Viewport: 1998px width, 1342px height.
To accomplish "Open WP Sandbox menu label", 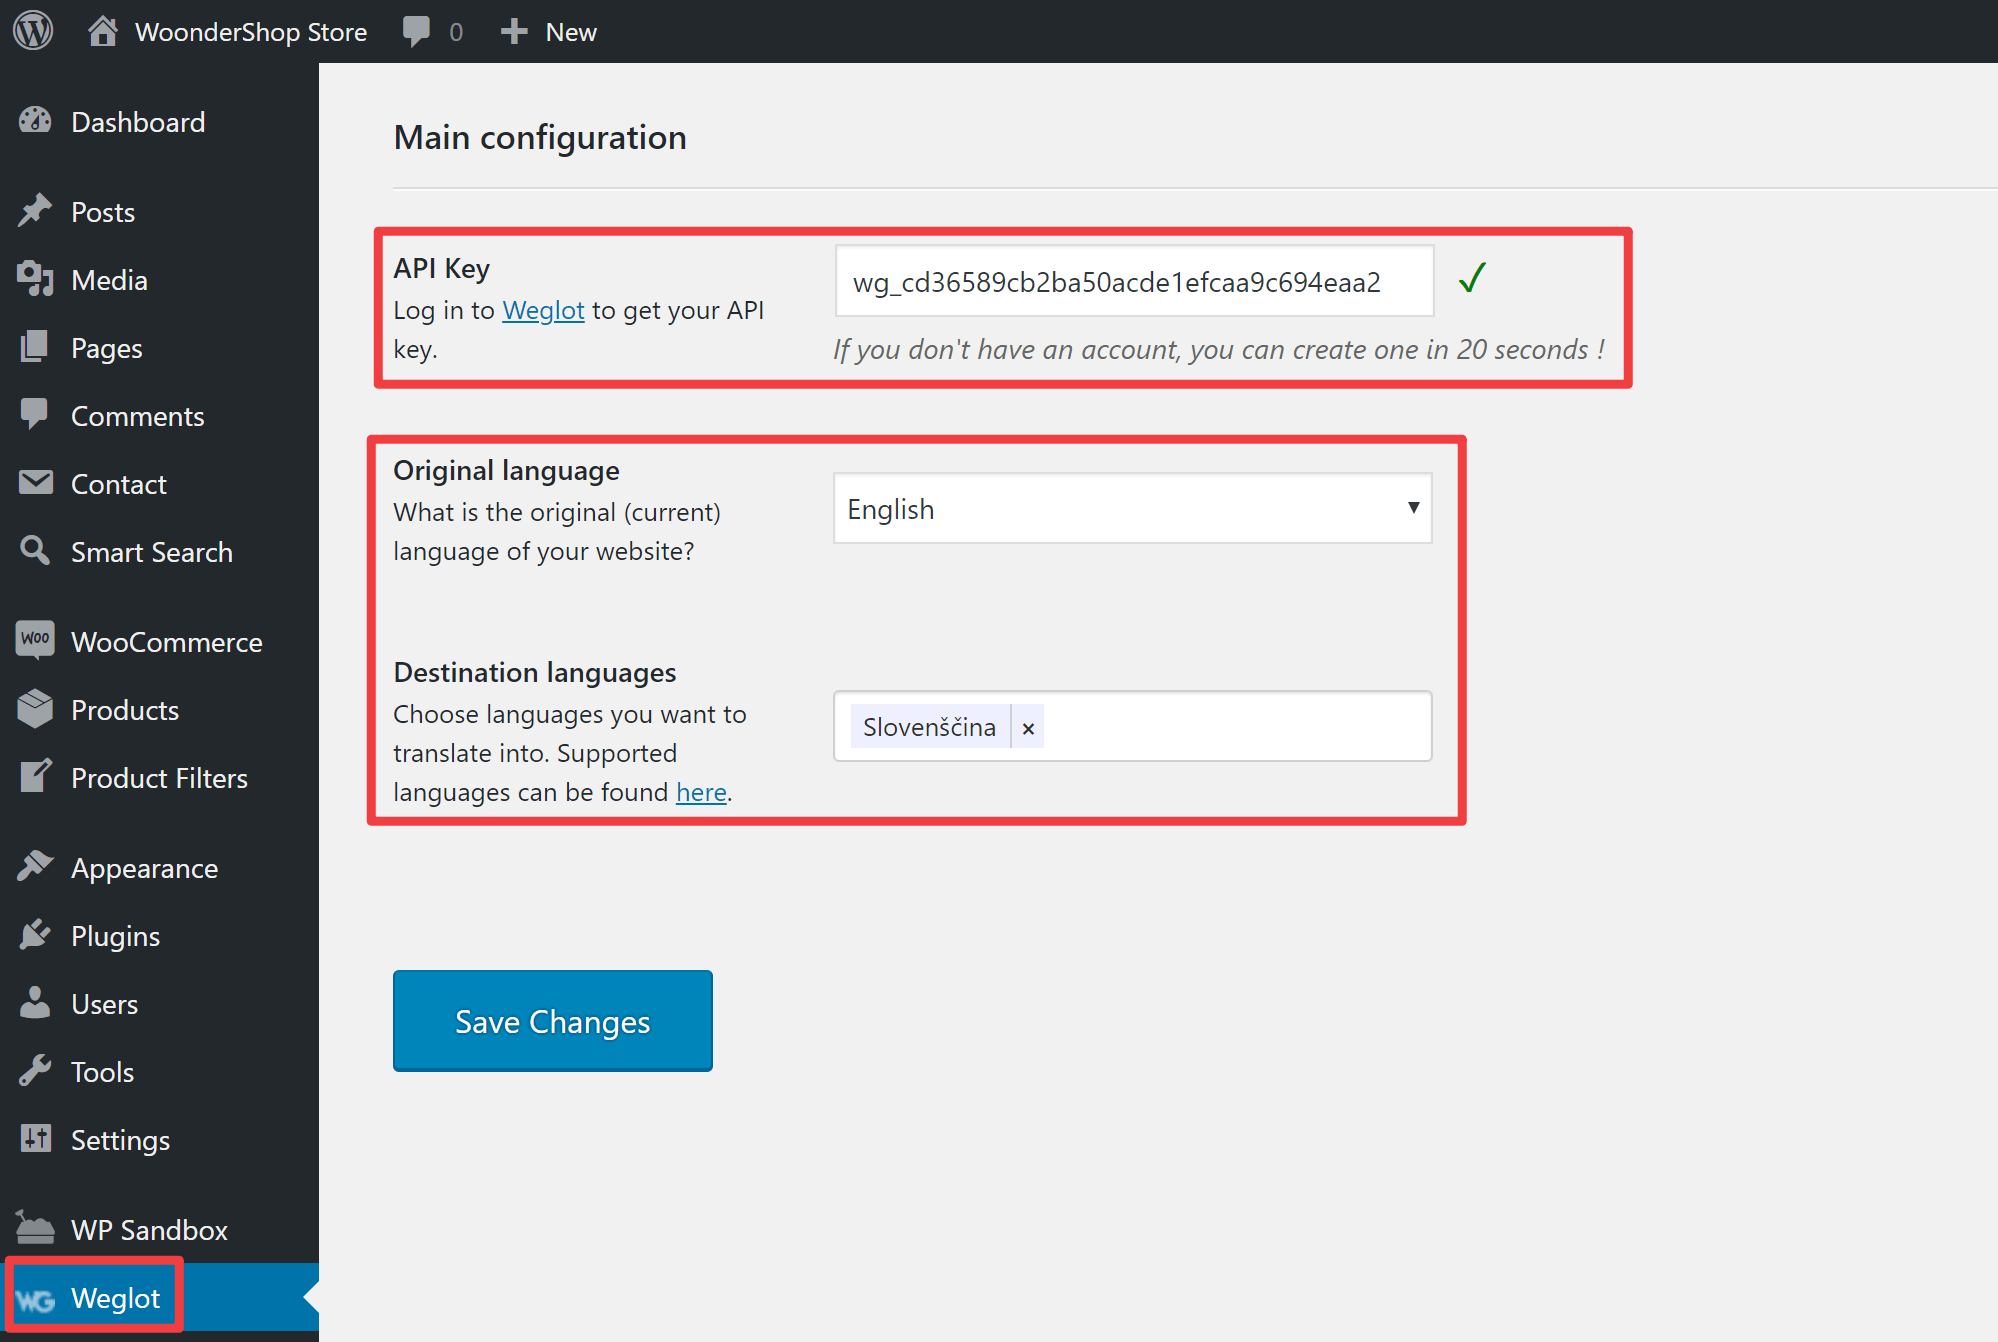I will click(150, 1230).
